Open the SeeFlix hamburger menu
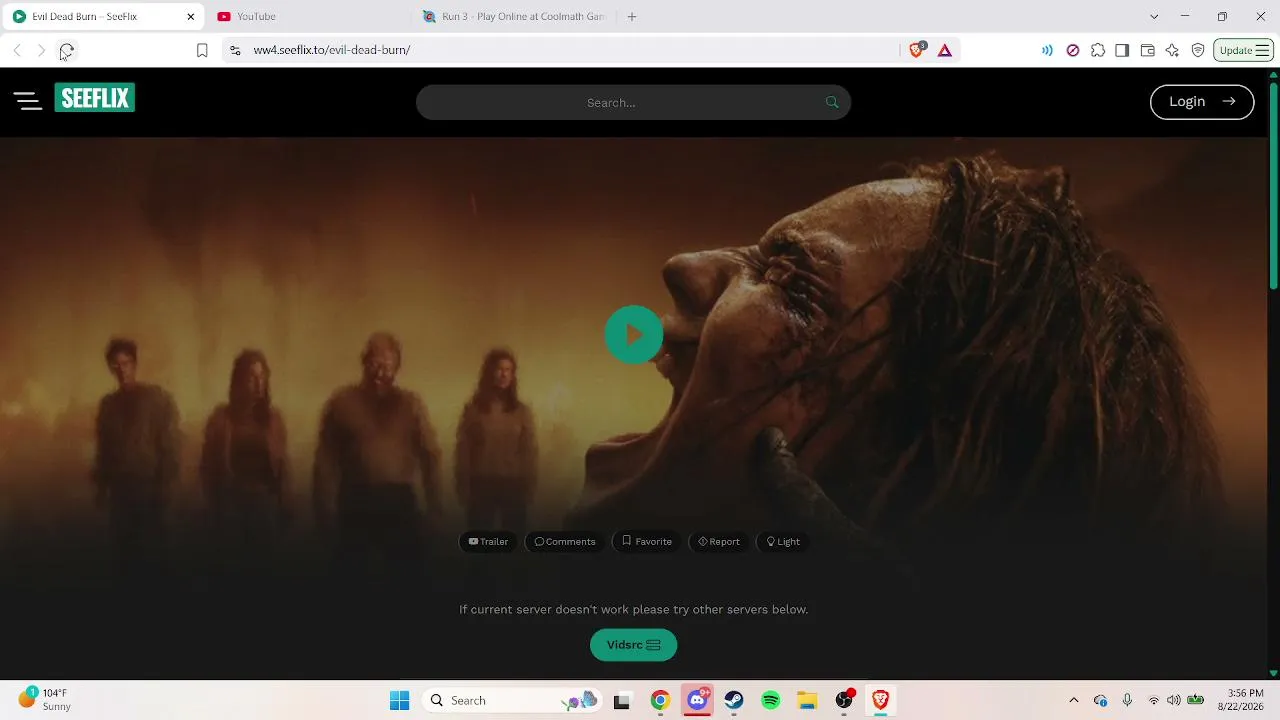 pos(27,100)
